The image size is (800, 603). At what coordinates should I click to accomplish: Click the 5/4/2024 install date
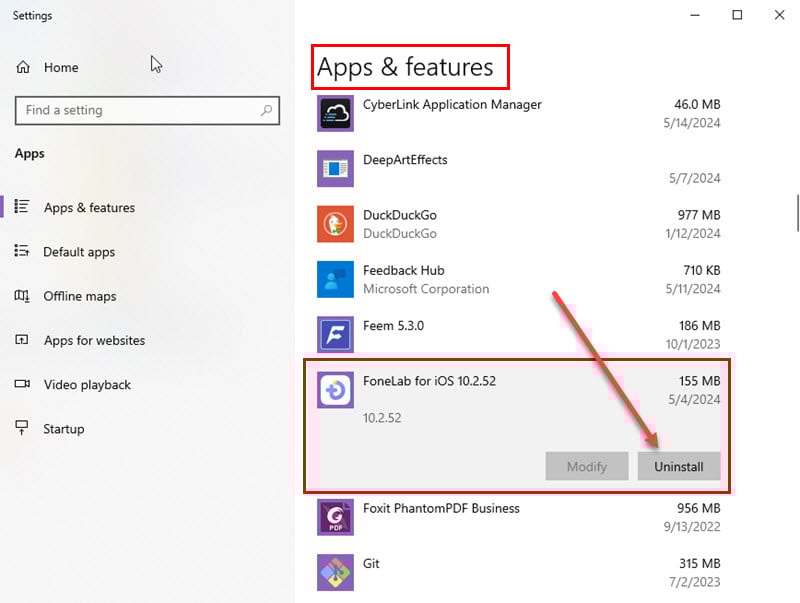click(x=694, y=399)
